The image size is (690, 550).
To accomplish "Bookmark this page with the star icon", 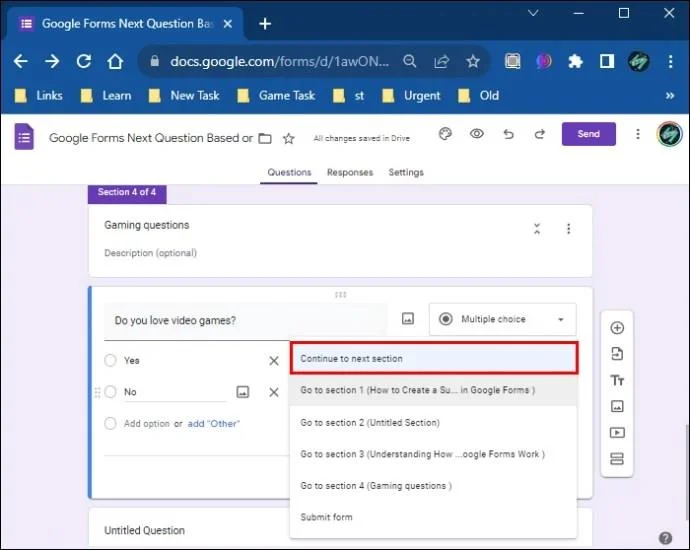I will click(473, 61).
